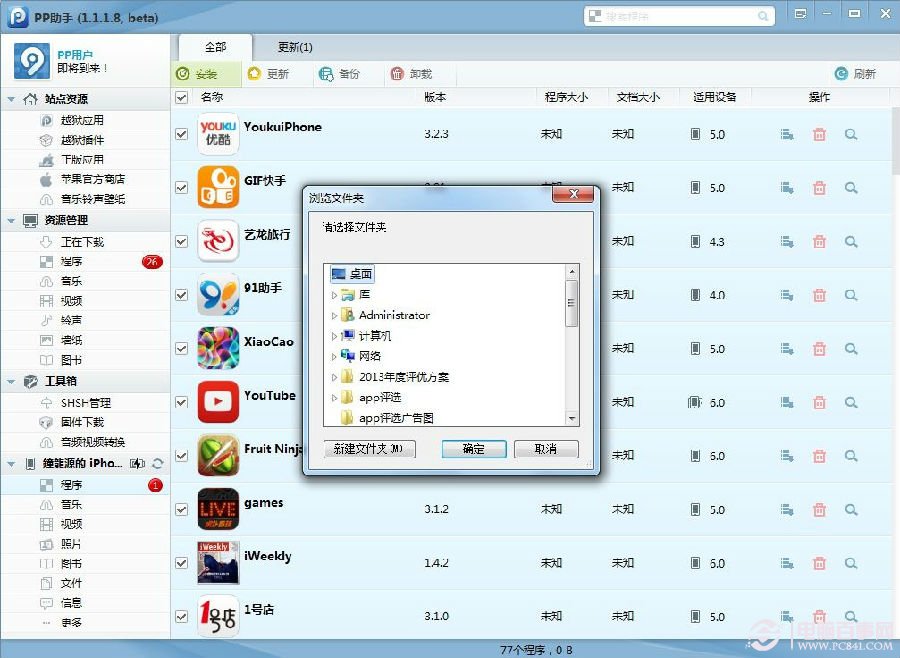The width and height of the screenshot is (900, 658).
Task: Collapse the 工具箱 sidebar section
Action: click(x=11, y=381)
